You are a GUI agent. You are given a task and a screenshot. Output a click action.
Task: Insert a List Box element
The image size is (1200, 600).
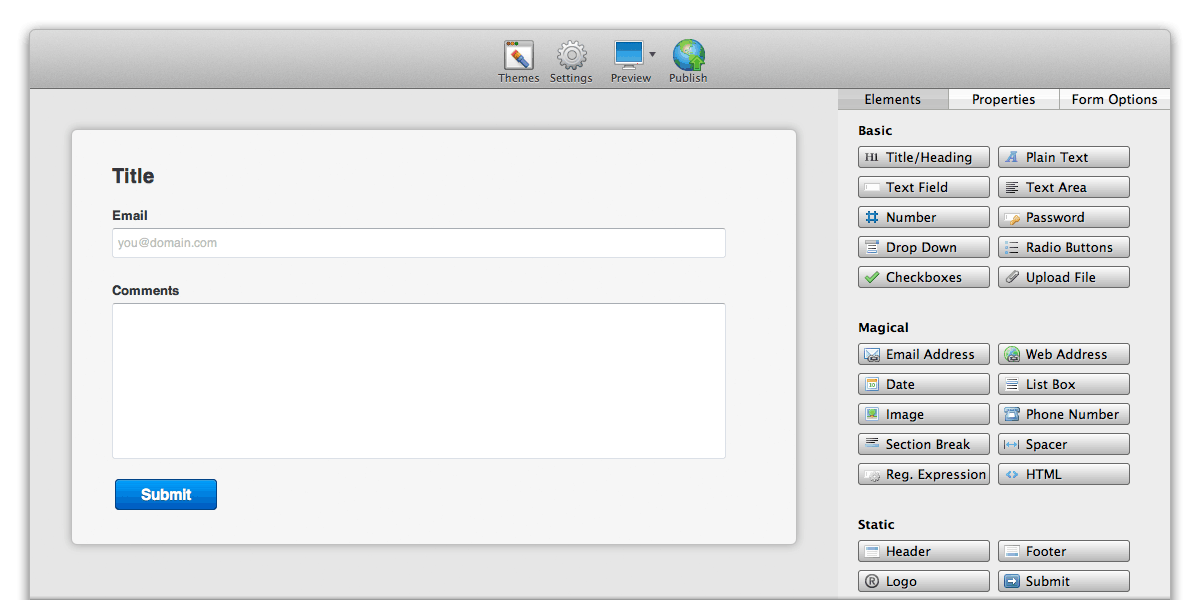tap(1063, 383)
